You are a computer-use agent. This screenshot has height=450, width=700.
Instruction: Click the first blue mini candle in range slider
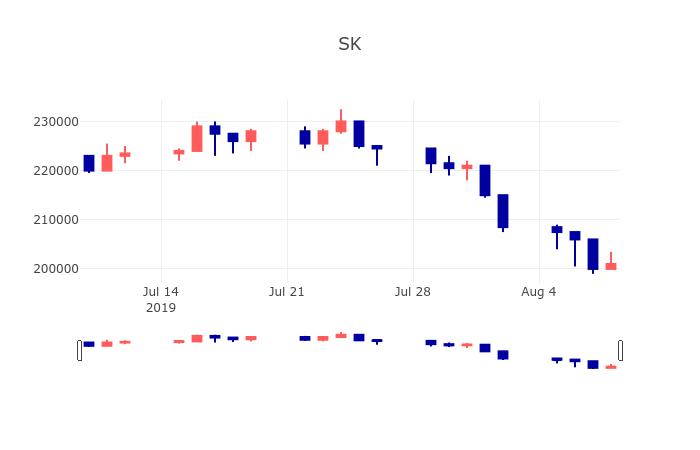click(x=89, y=344)
